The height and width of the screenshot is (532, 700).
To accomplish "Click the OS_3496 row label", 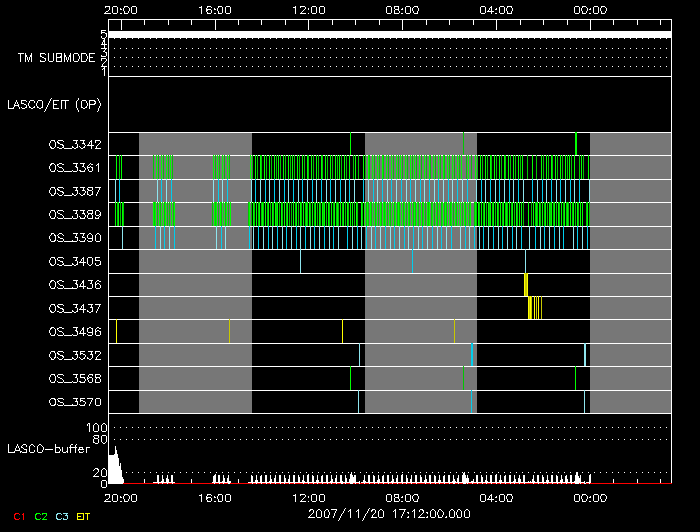I will pos(74,332).
